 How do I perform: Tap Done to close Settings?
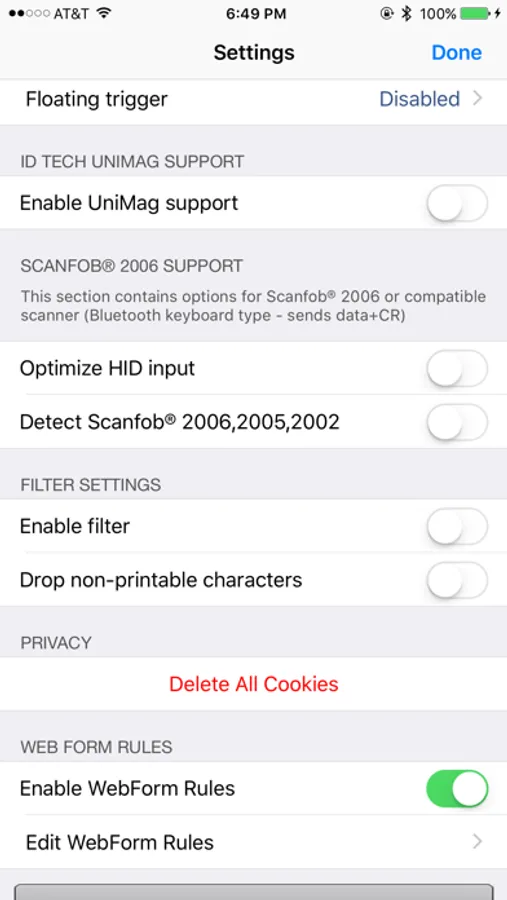pyautogui.click(x=456, y=52)
